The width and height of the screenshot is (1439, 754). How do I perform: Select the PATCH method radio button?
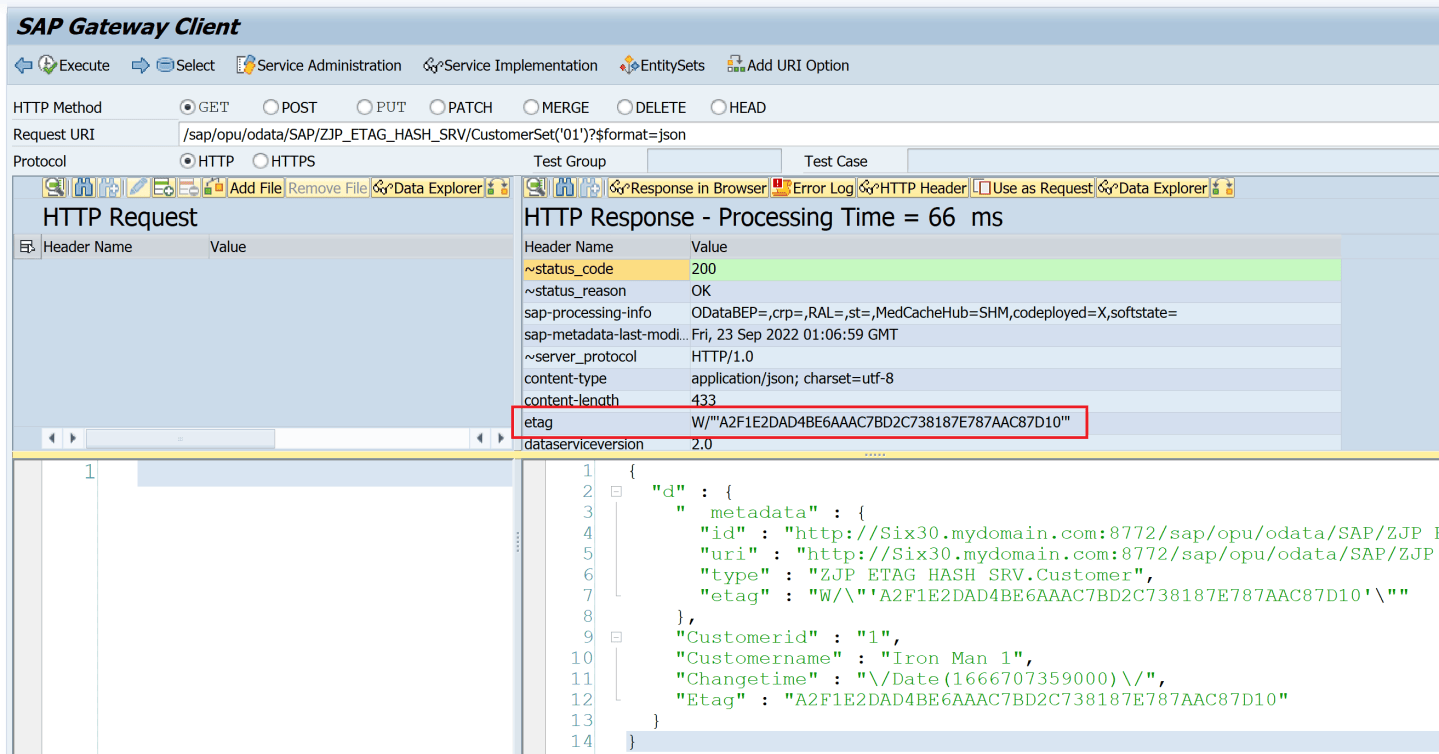(437, 107)
